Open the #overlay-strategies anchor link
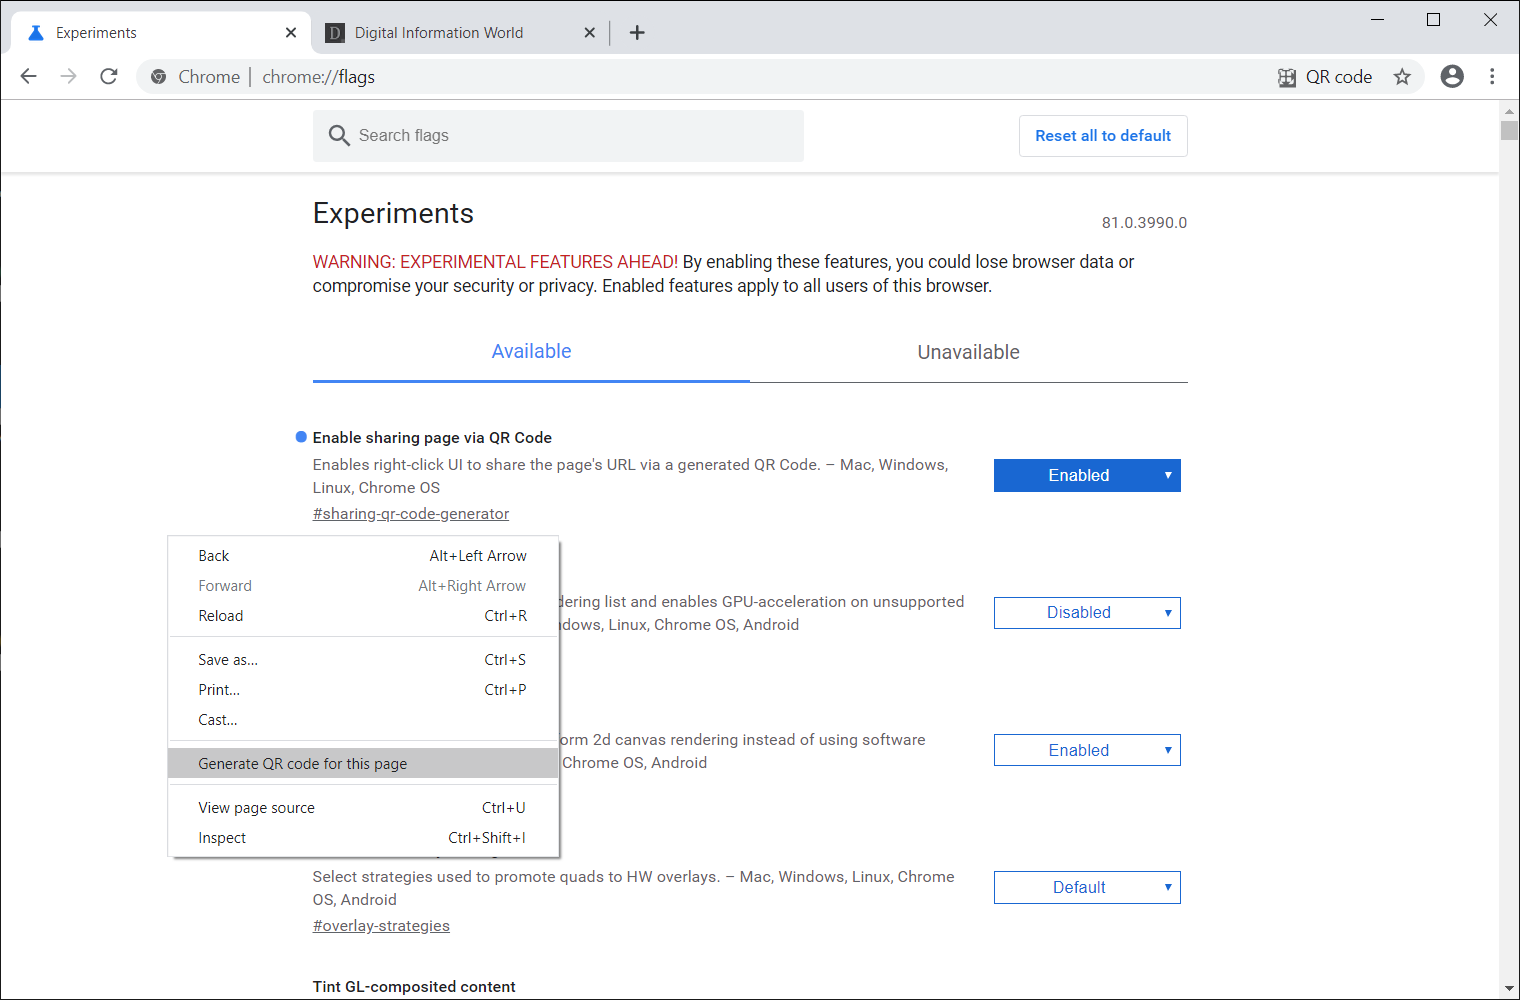Image resolution: width=1520 pixels, height=1000 pixels. click(x=381, y=926)
